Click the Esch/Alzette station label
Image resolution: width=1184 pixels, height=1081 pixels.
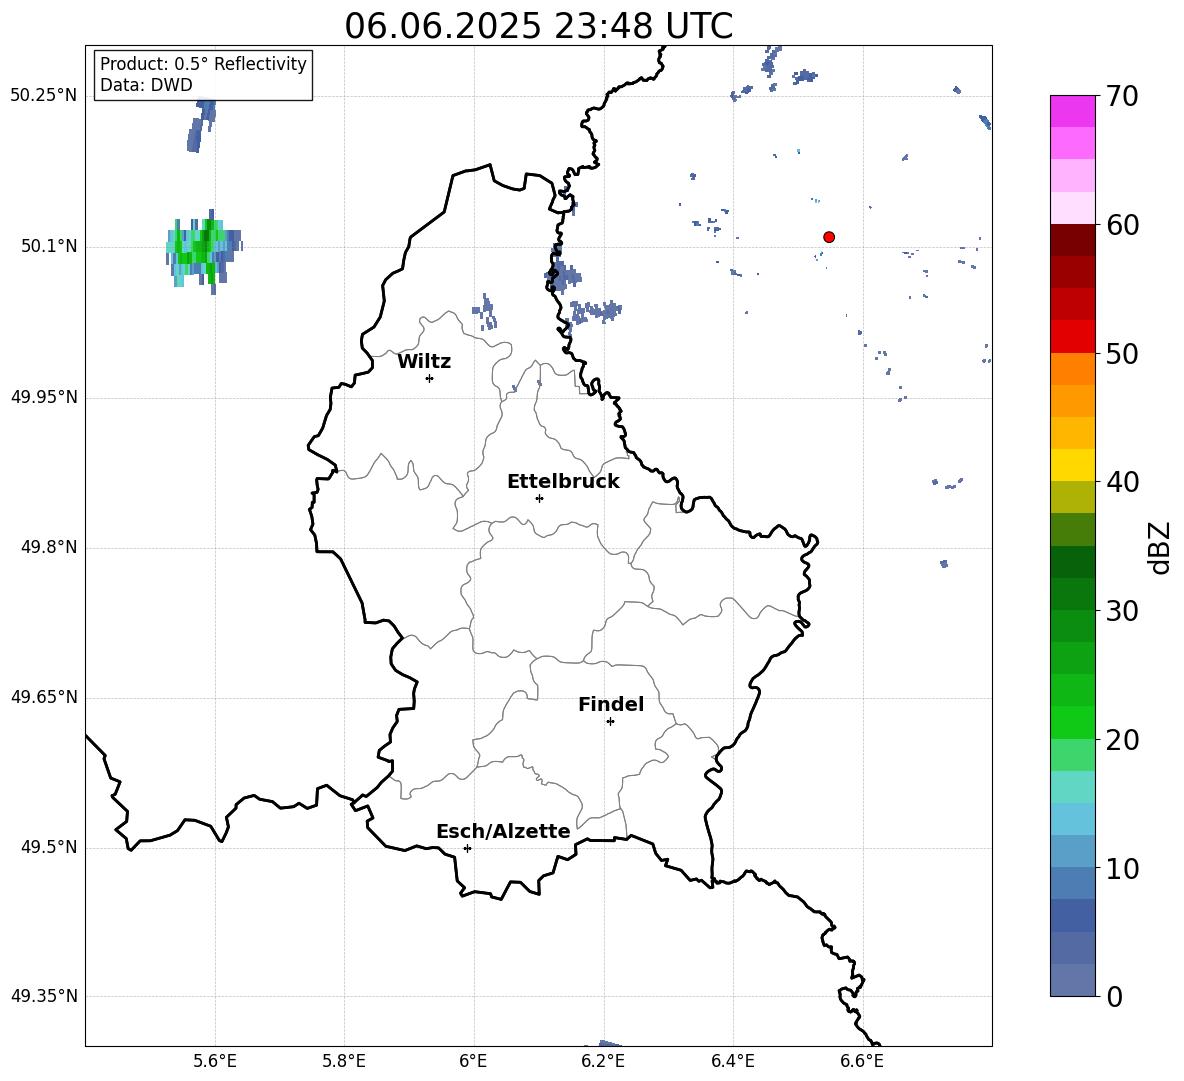click(x=503, y=831)
